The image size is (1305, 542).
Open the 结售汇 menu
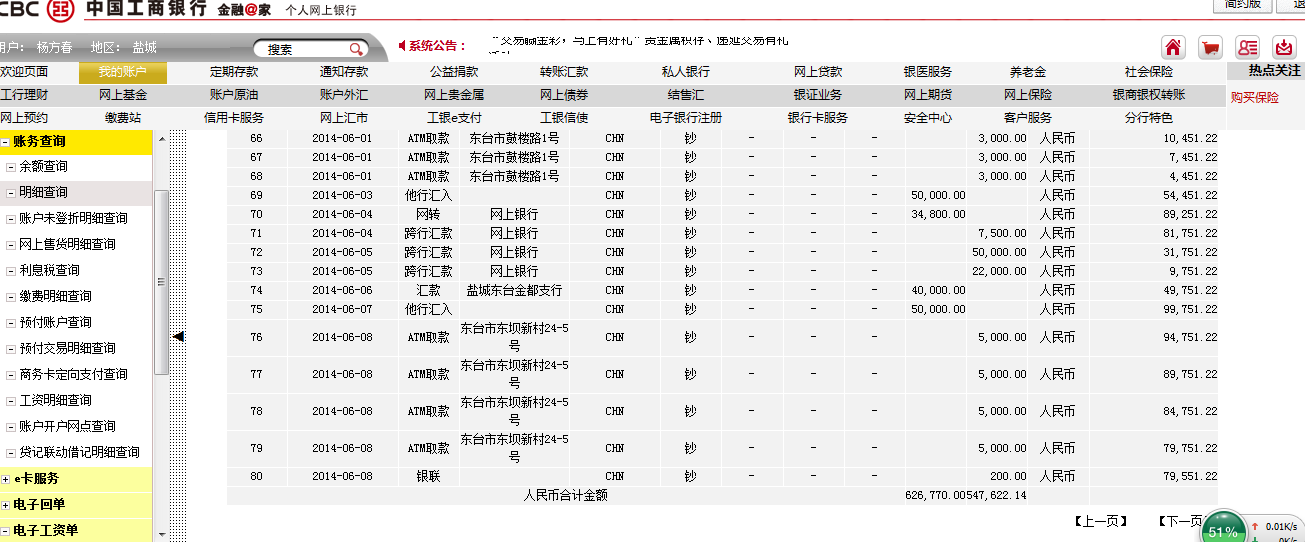click(686, 95)
